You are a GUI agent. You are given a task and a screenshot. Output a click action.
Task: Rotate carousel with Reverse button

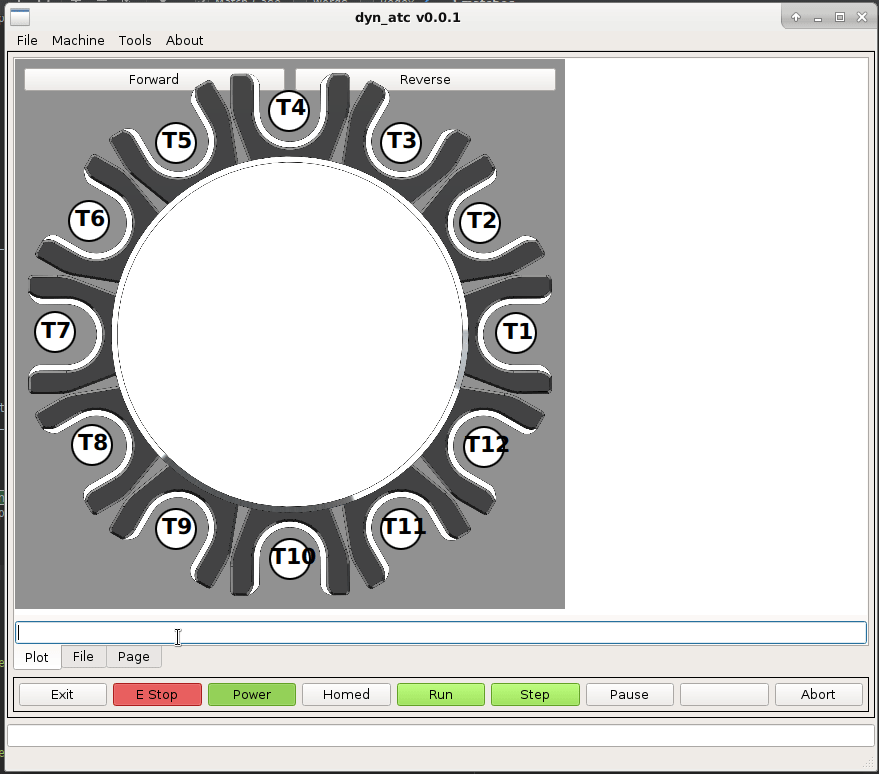tap(425, 80)
